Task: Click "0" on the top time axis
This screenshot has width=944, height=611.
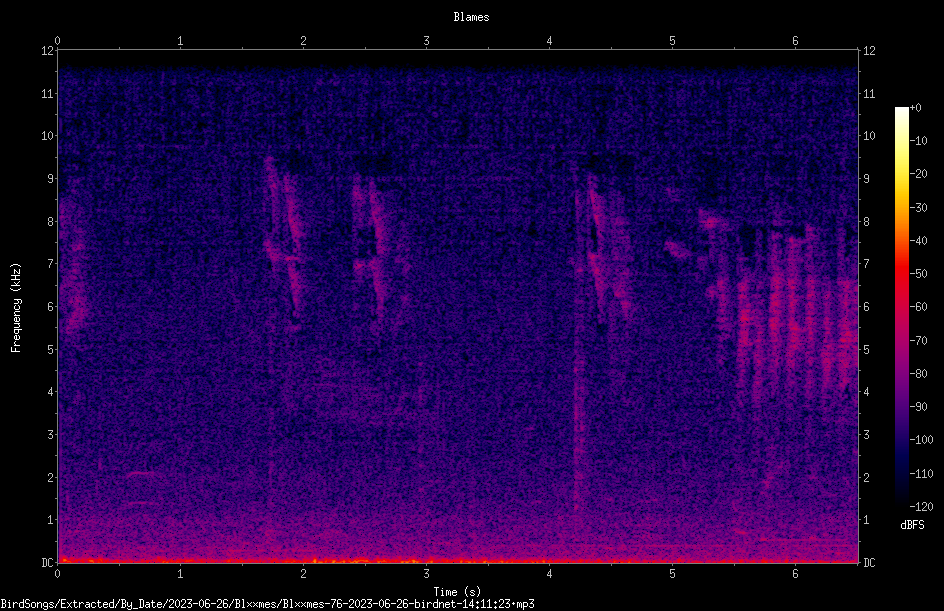Action: tap(57, 41)
